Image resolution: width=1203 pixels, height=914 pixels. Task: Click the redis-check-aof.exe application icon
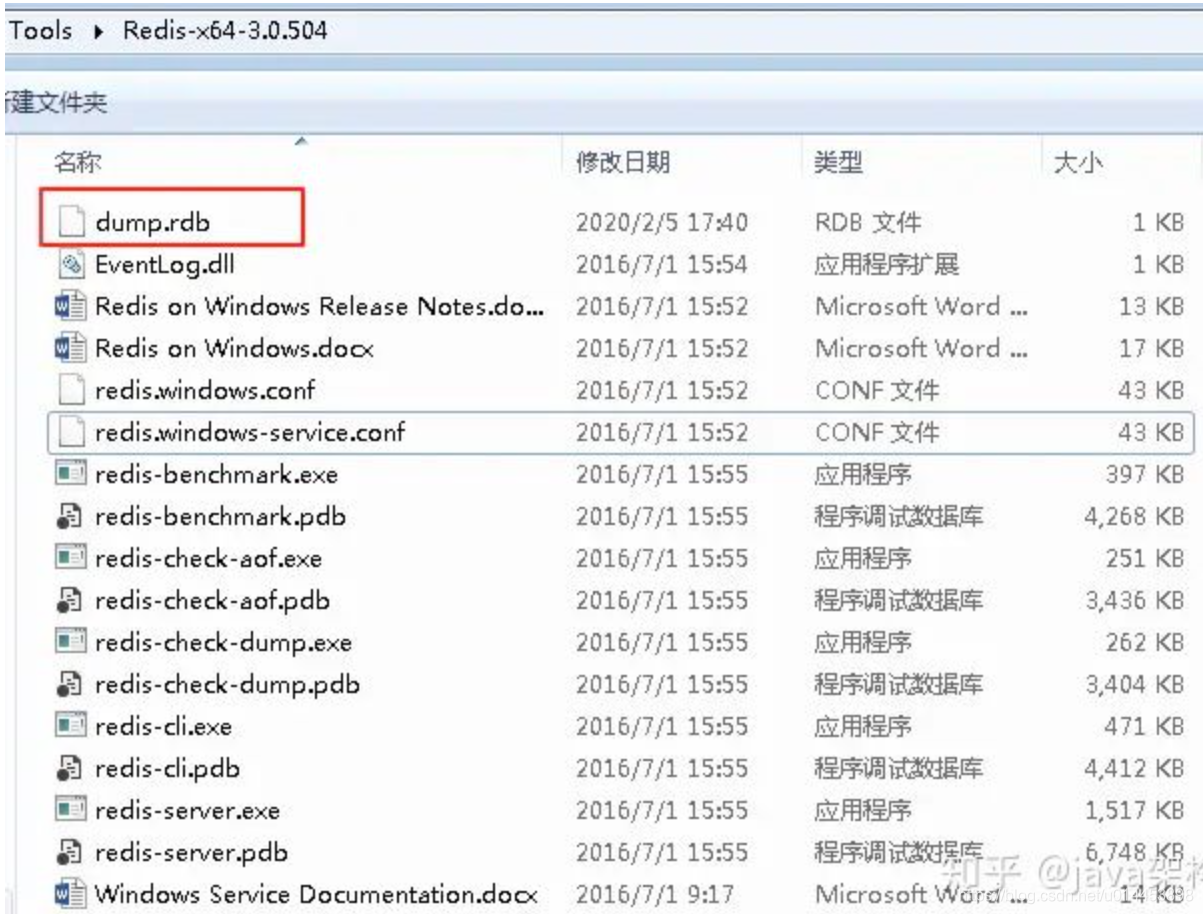point(70,558)
